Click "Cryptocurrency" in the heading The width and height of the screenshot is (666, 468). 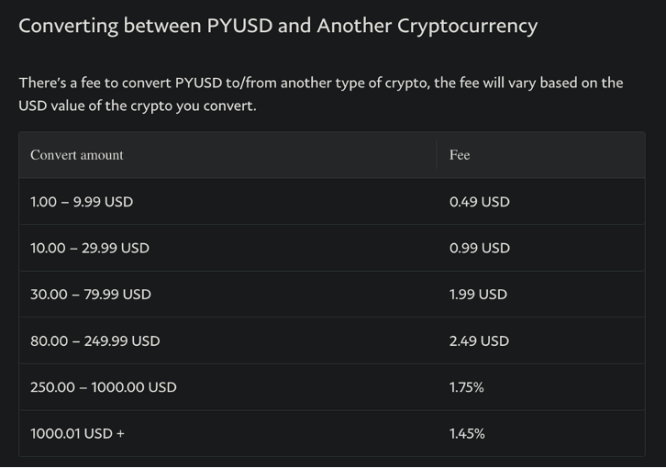pyautogui.click(x=466, y=26)
